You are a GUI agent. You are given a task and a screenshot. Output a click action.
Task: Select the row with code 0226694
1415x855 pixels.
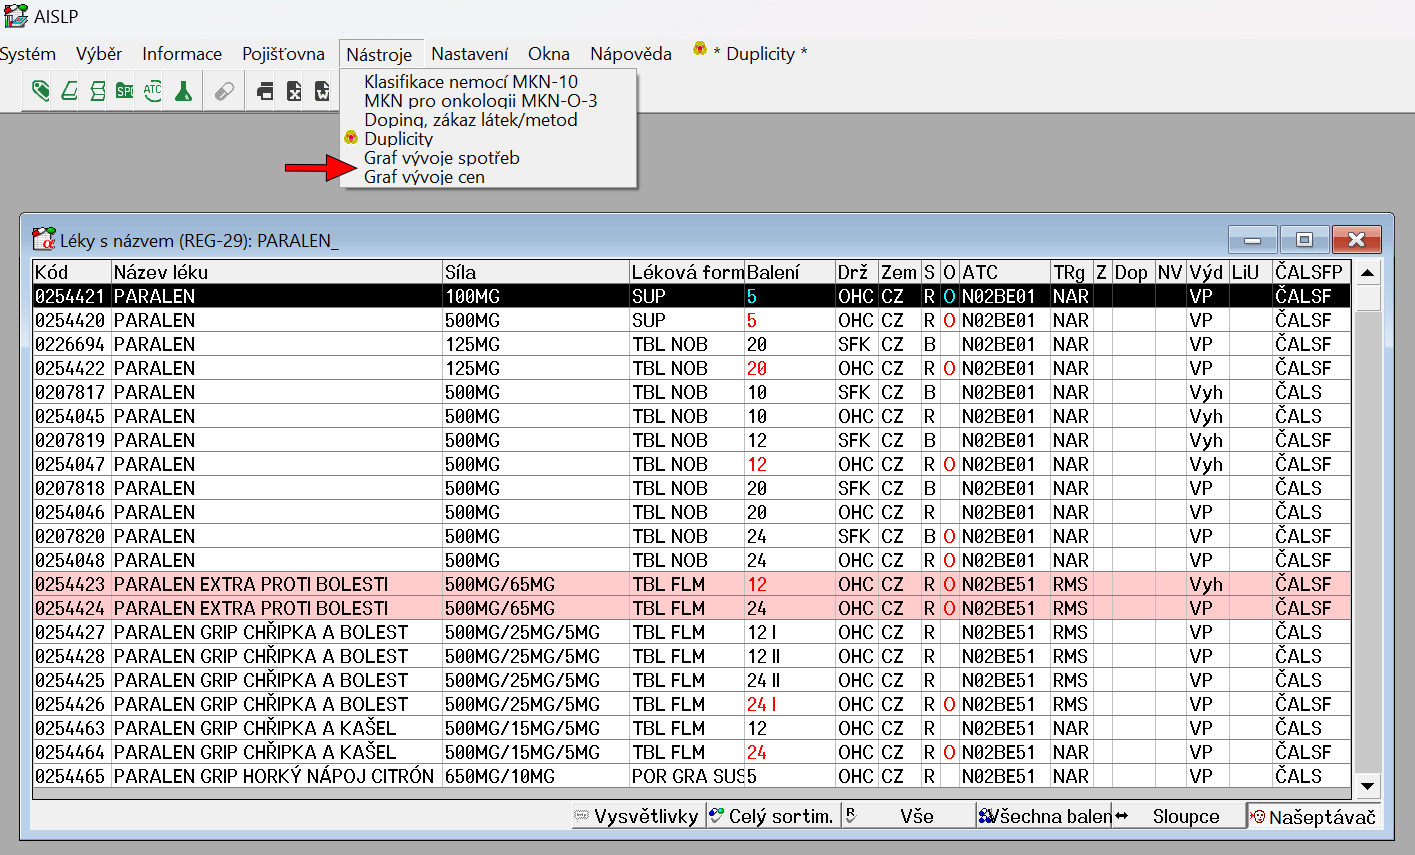692,344
